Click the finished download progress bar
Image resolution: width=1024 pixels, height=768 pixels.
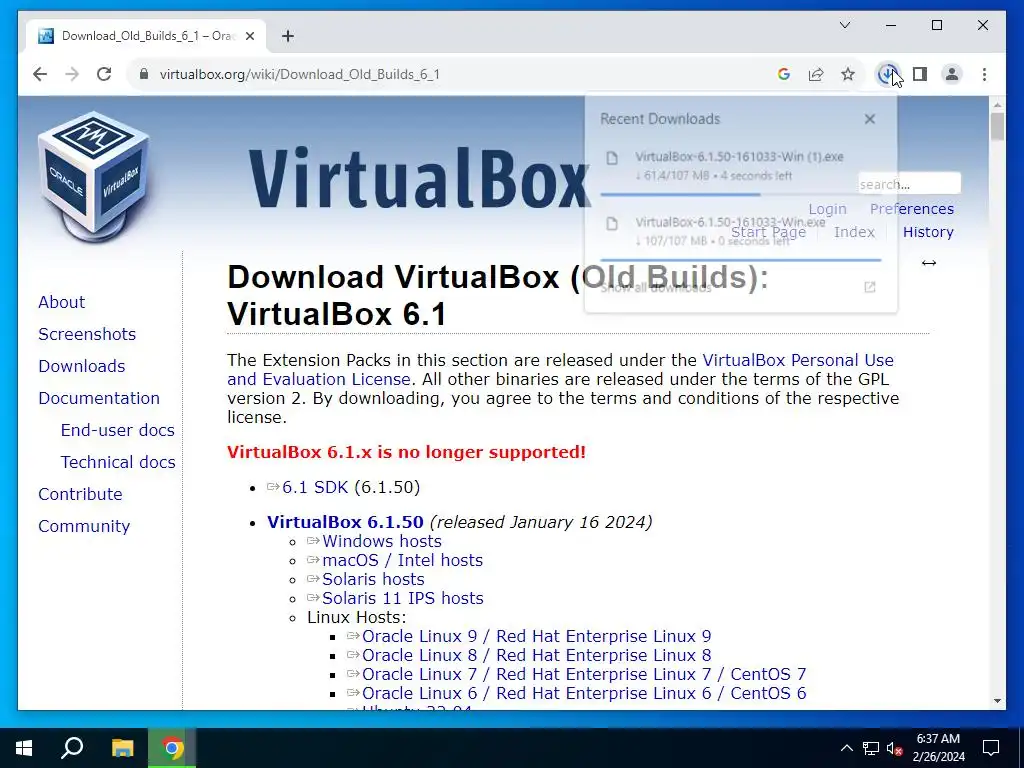tap(741, 260)
